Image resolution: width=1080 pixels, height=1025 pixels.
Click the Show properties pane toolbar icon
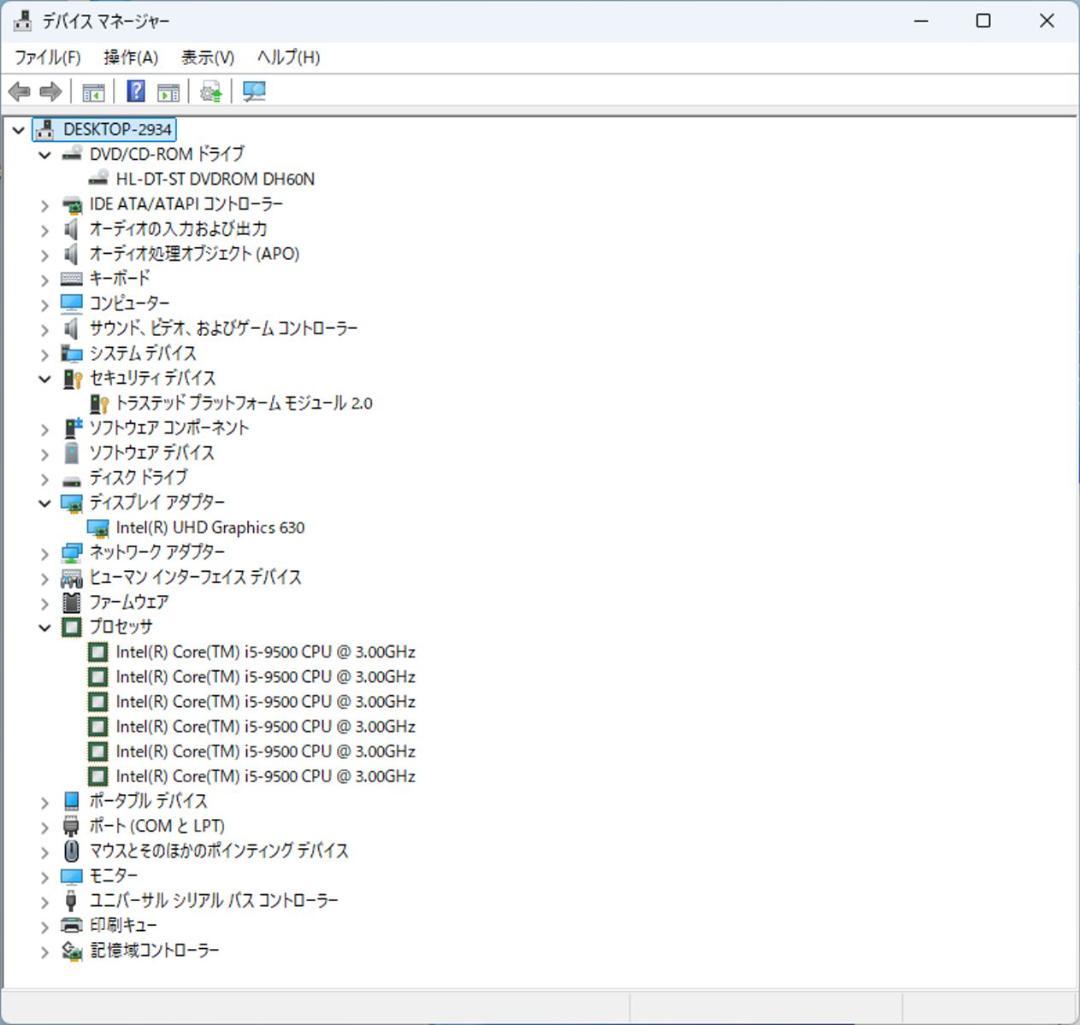168,91
